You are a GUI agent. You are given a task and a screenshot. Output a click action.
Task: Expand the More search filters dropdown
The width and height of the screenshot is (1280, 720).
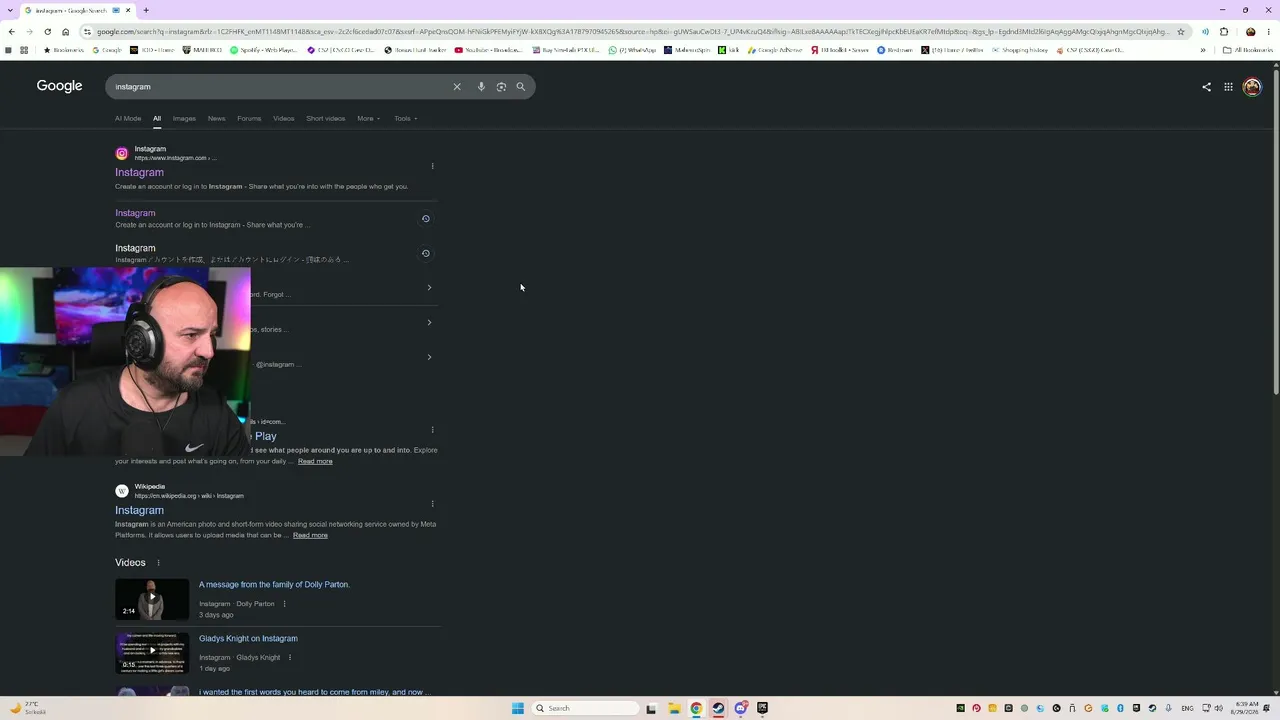[369, 118]
